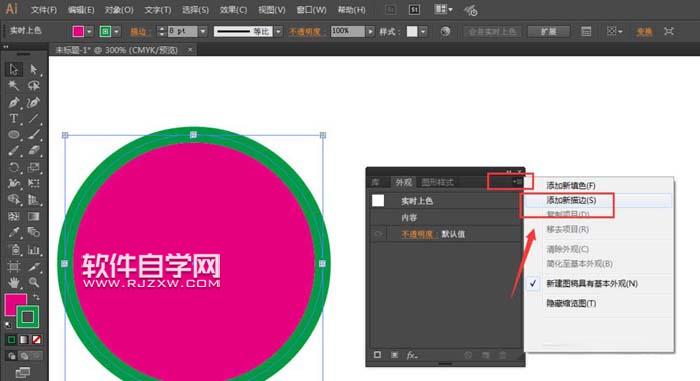Image resolution: width=700 pixels, height=381 pixels.
Task: Open the 窗口(W) menu
Action: click(x=311, y=9)
